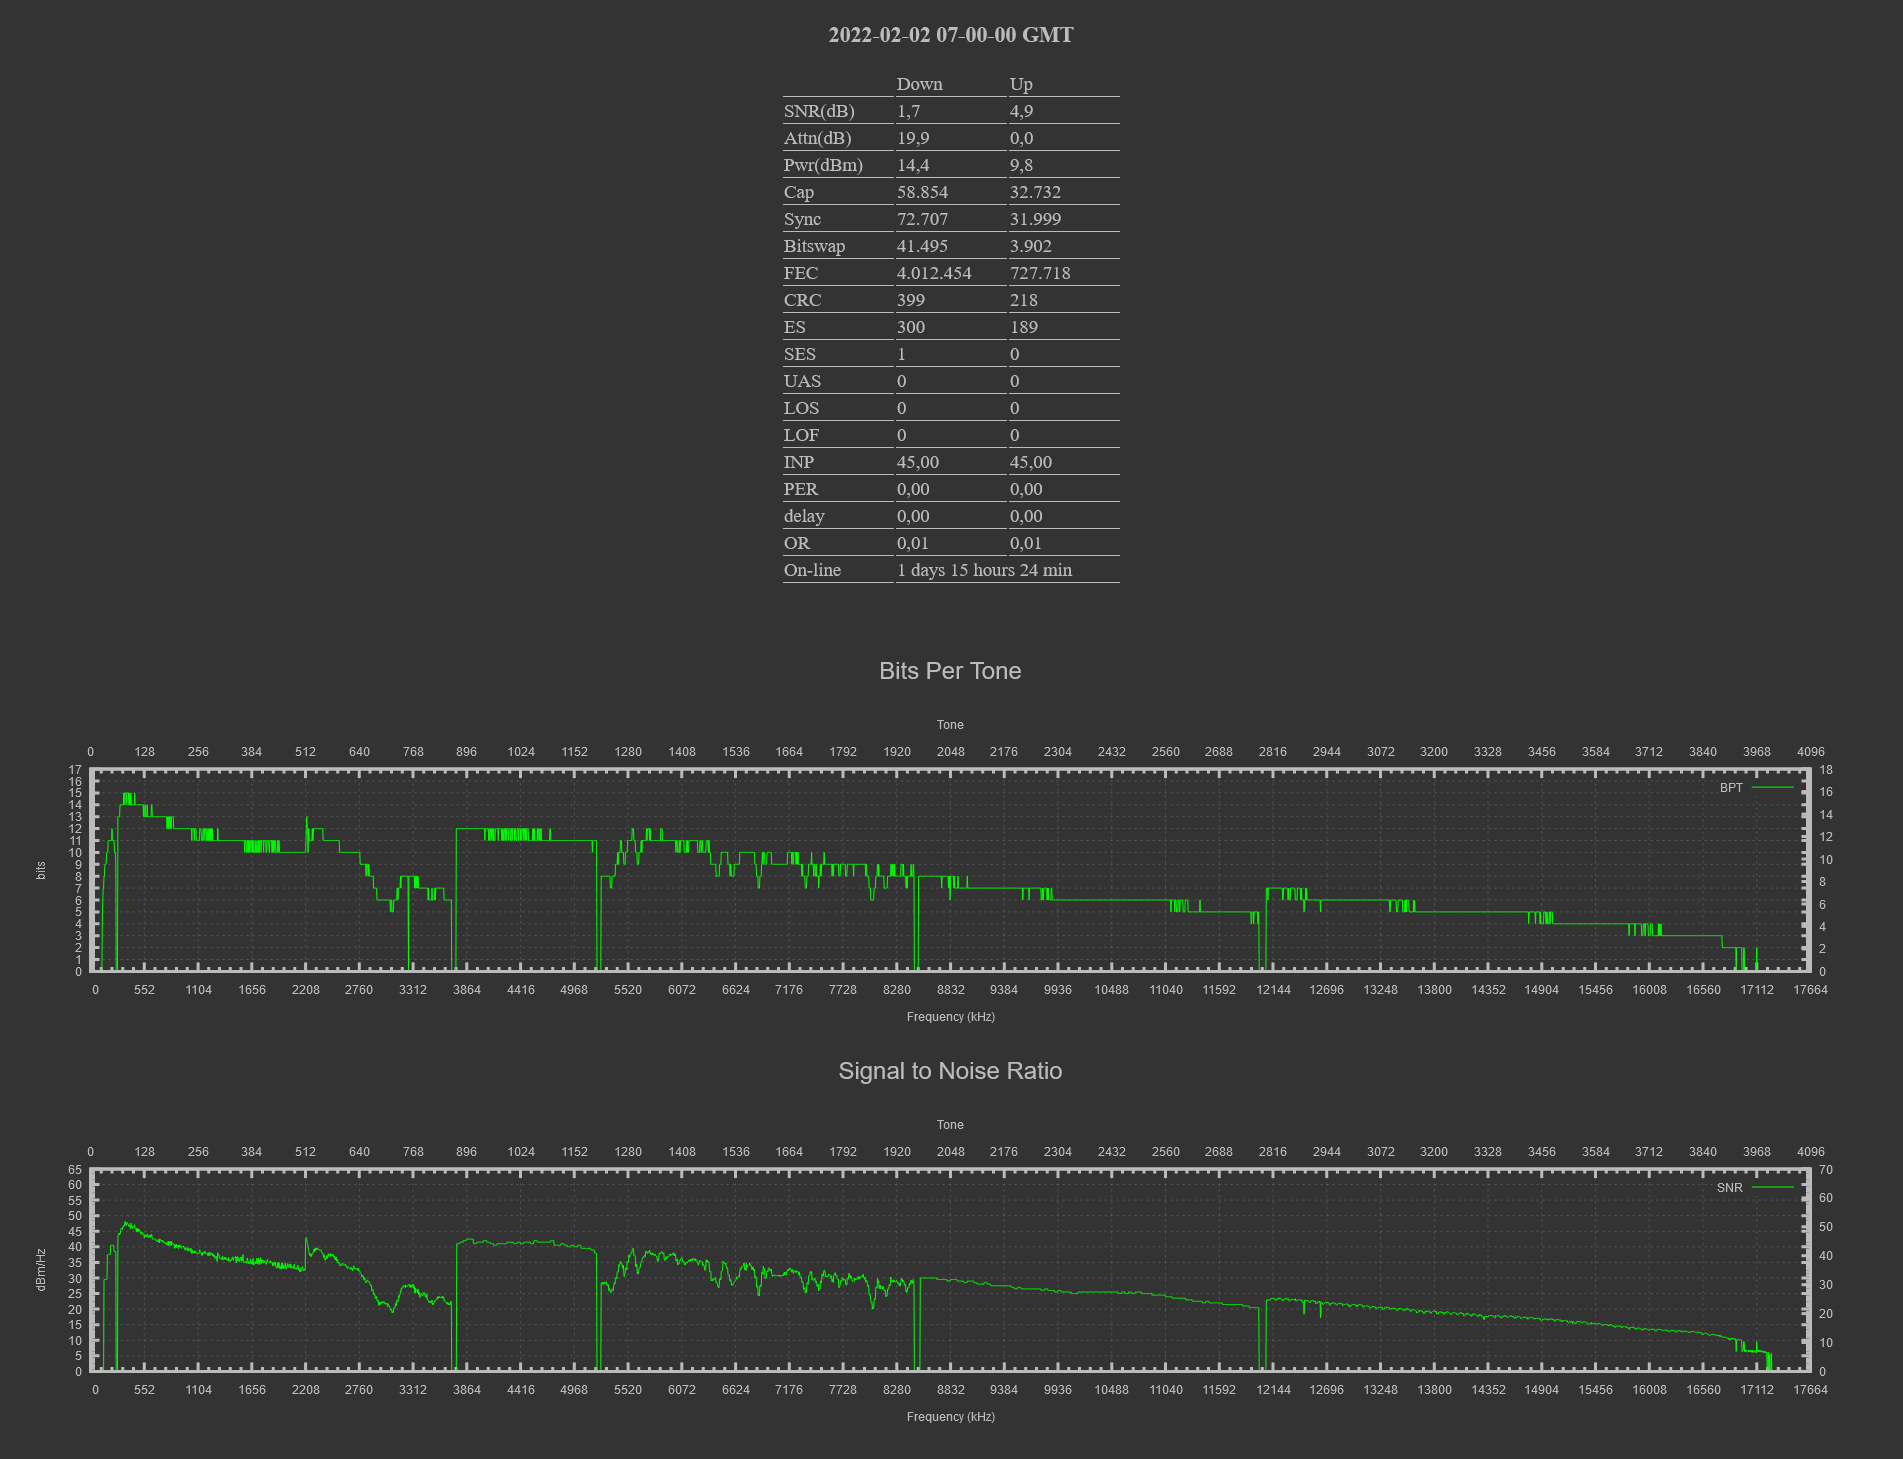Screen dimensions: 1903x1459
Task: Click the upstream bitswap value 3.902
Action: [1030, 246]
